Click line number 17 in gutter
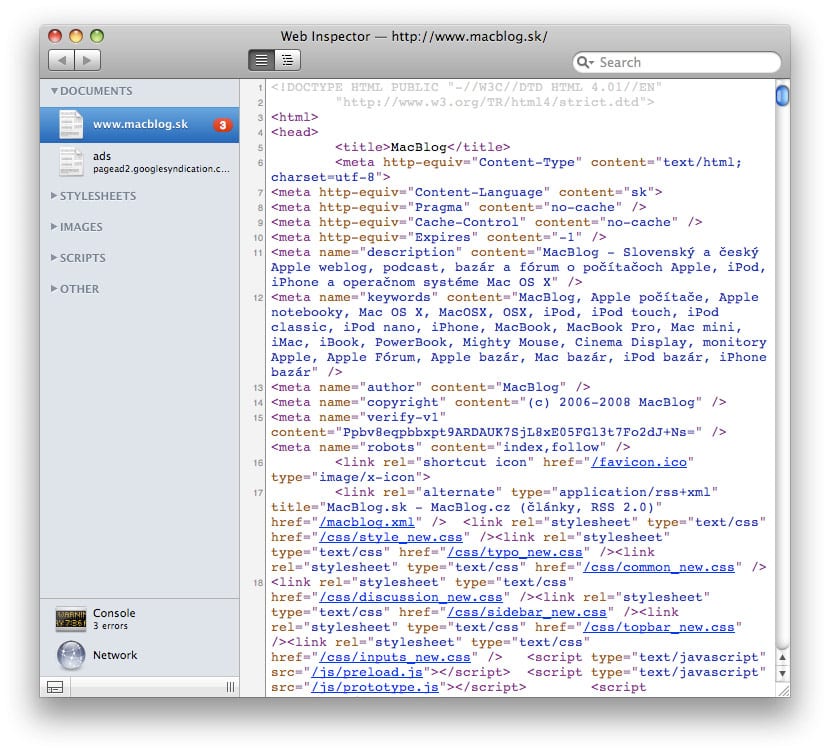The height and width of the screenshot is (752, 830). point(257,493)
